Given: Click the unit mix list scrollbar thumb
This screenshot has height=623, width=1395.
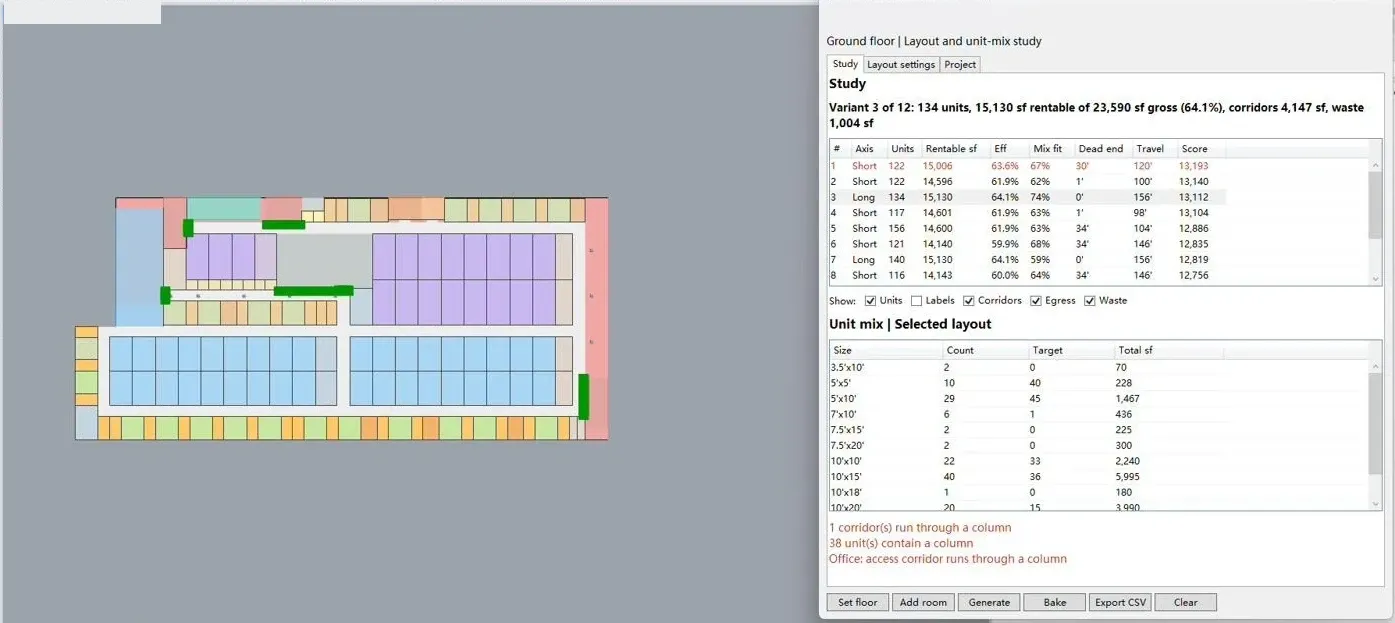Looking at the screenshot, I should (1376, 424).
